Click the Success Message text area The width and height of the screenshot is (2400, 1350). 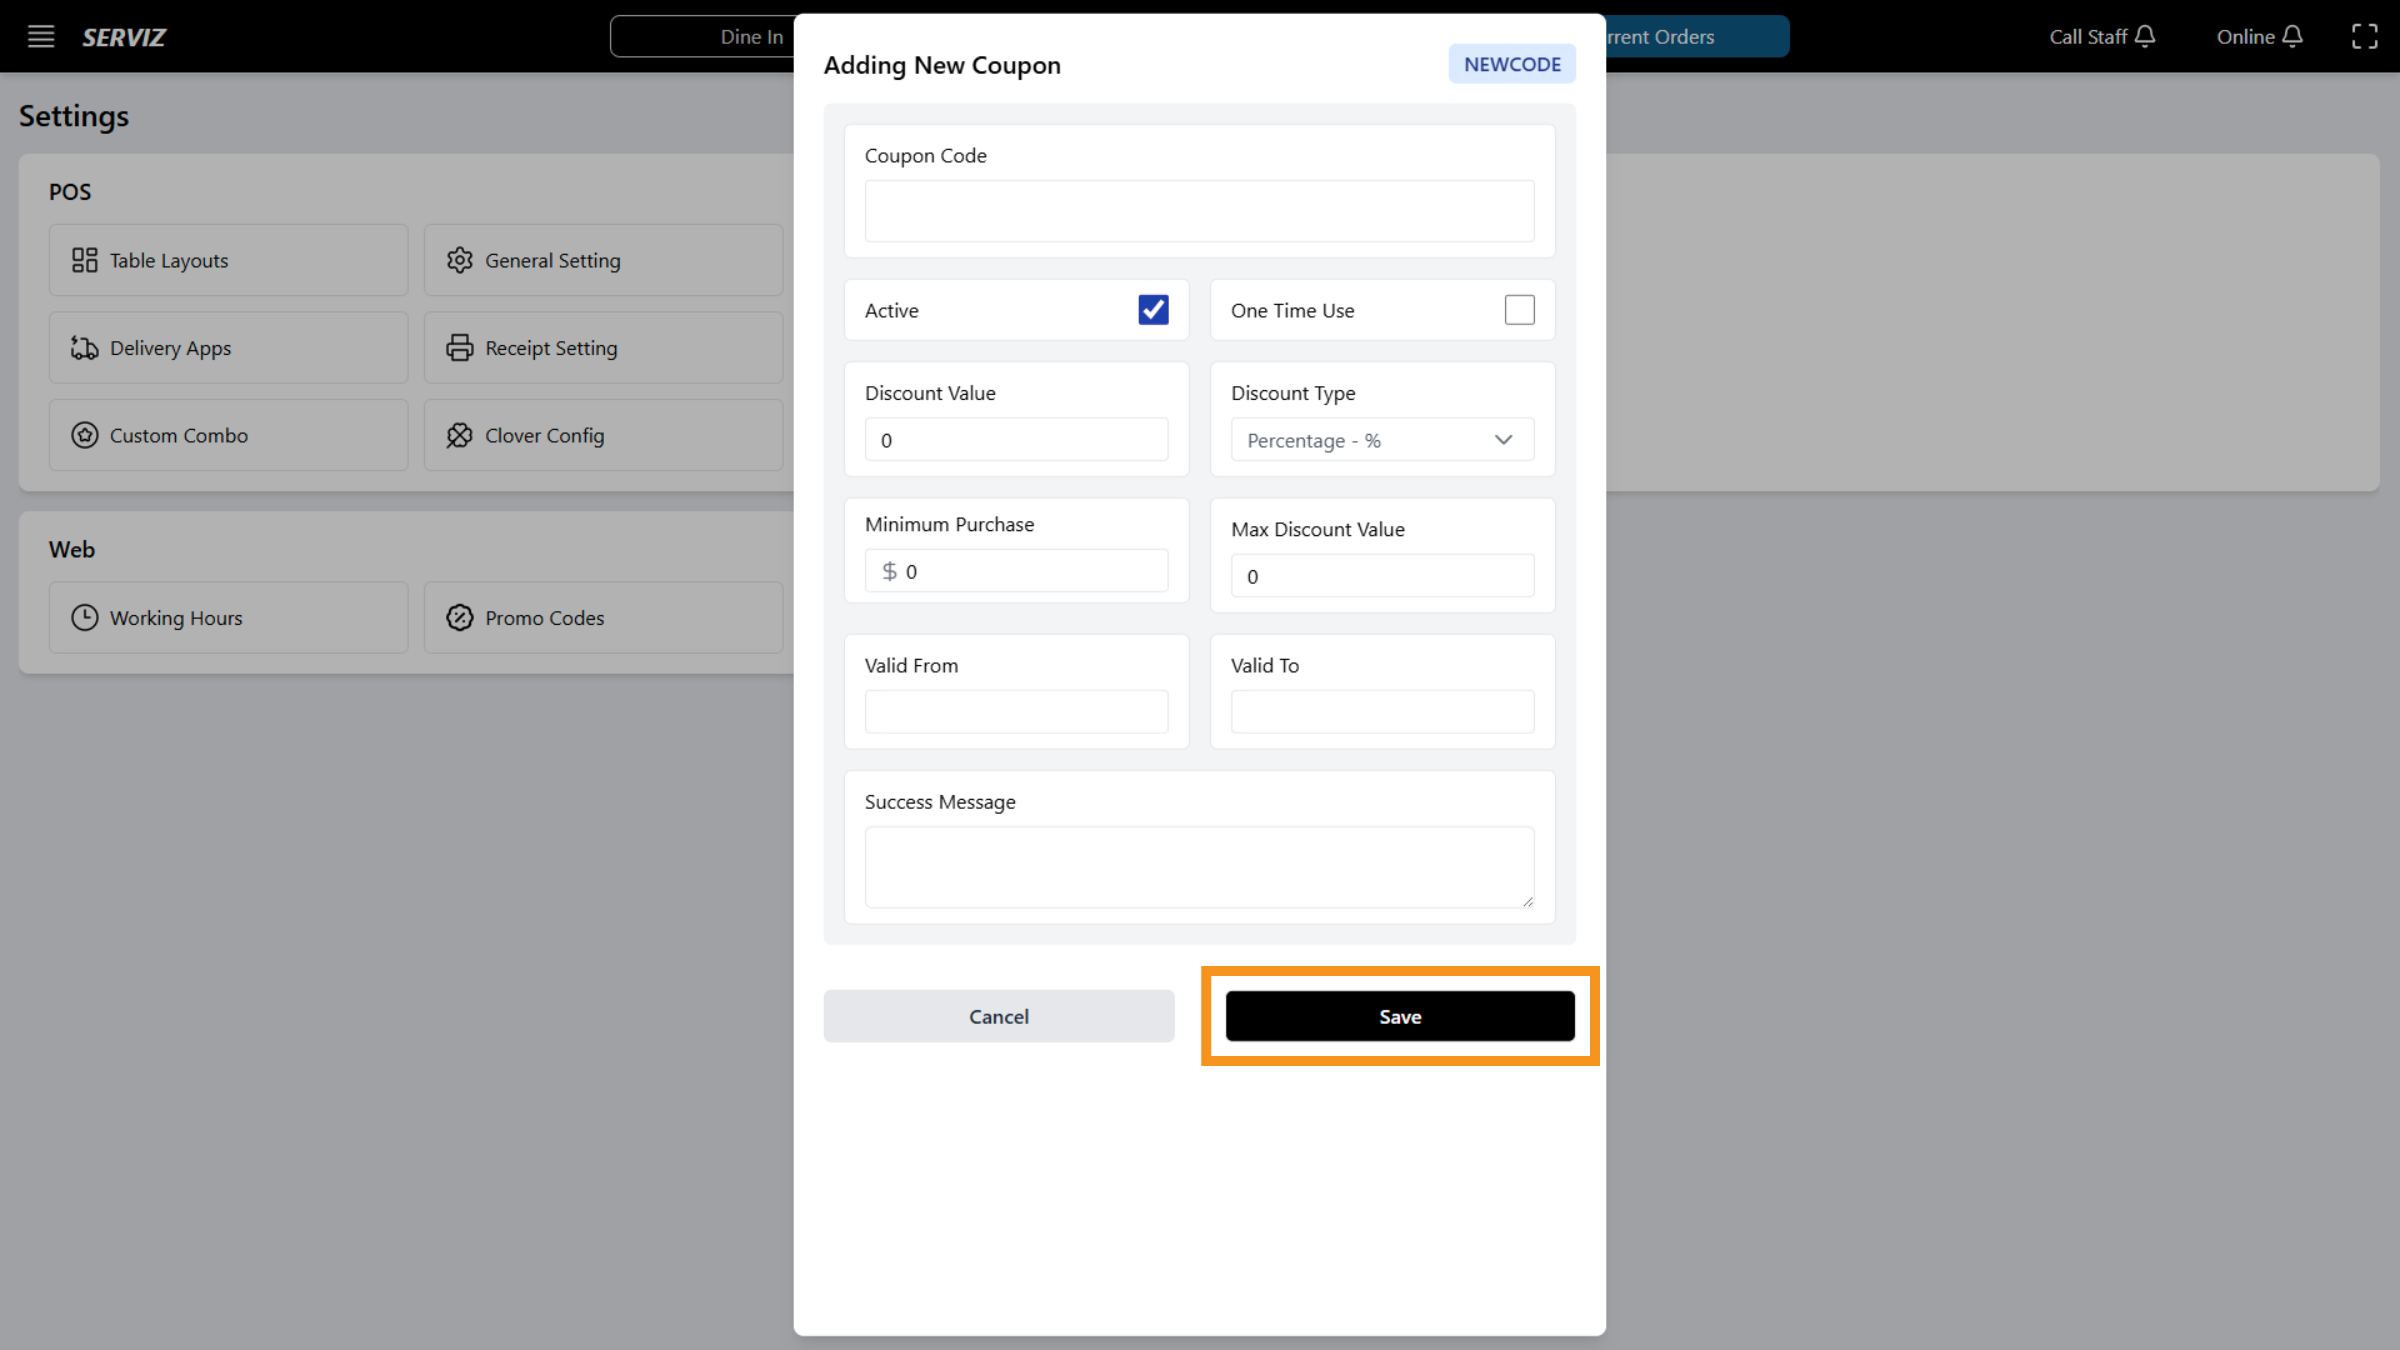click(x=1199, y=866)
